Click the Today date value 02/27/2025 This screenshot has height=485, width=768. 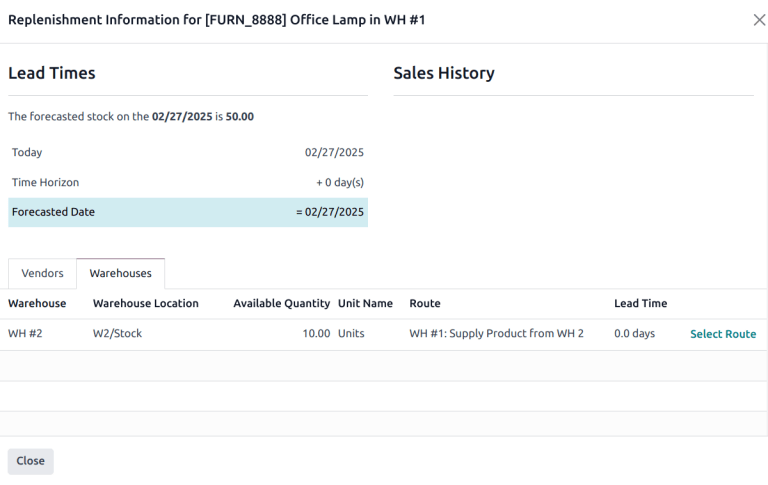334,152
